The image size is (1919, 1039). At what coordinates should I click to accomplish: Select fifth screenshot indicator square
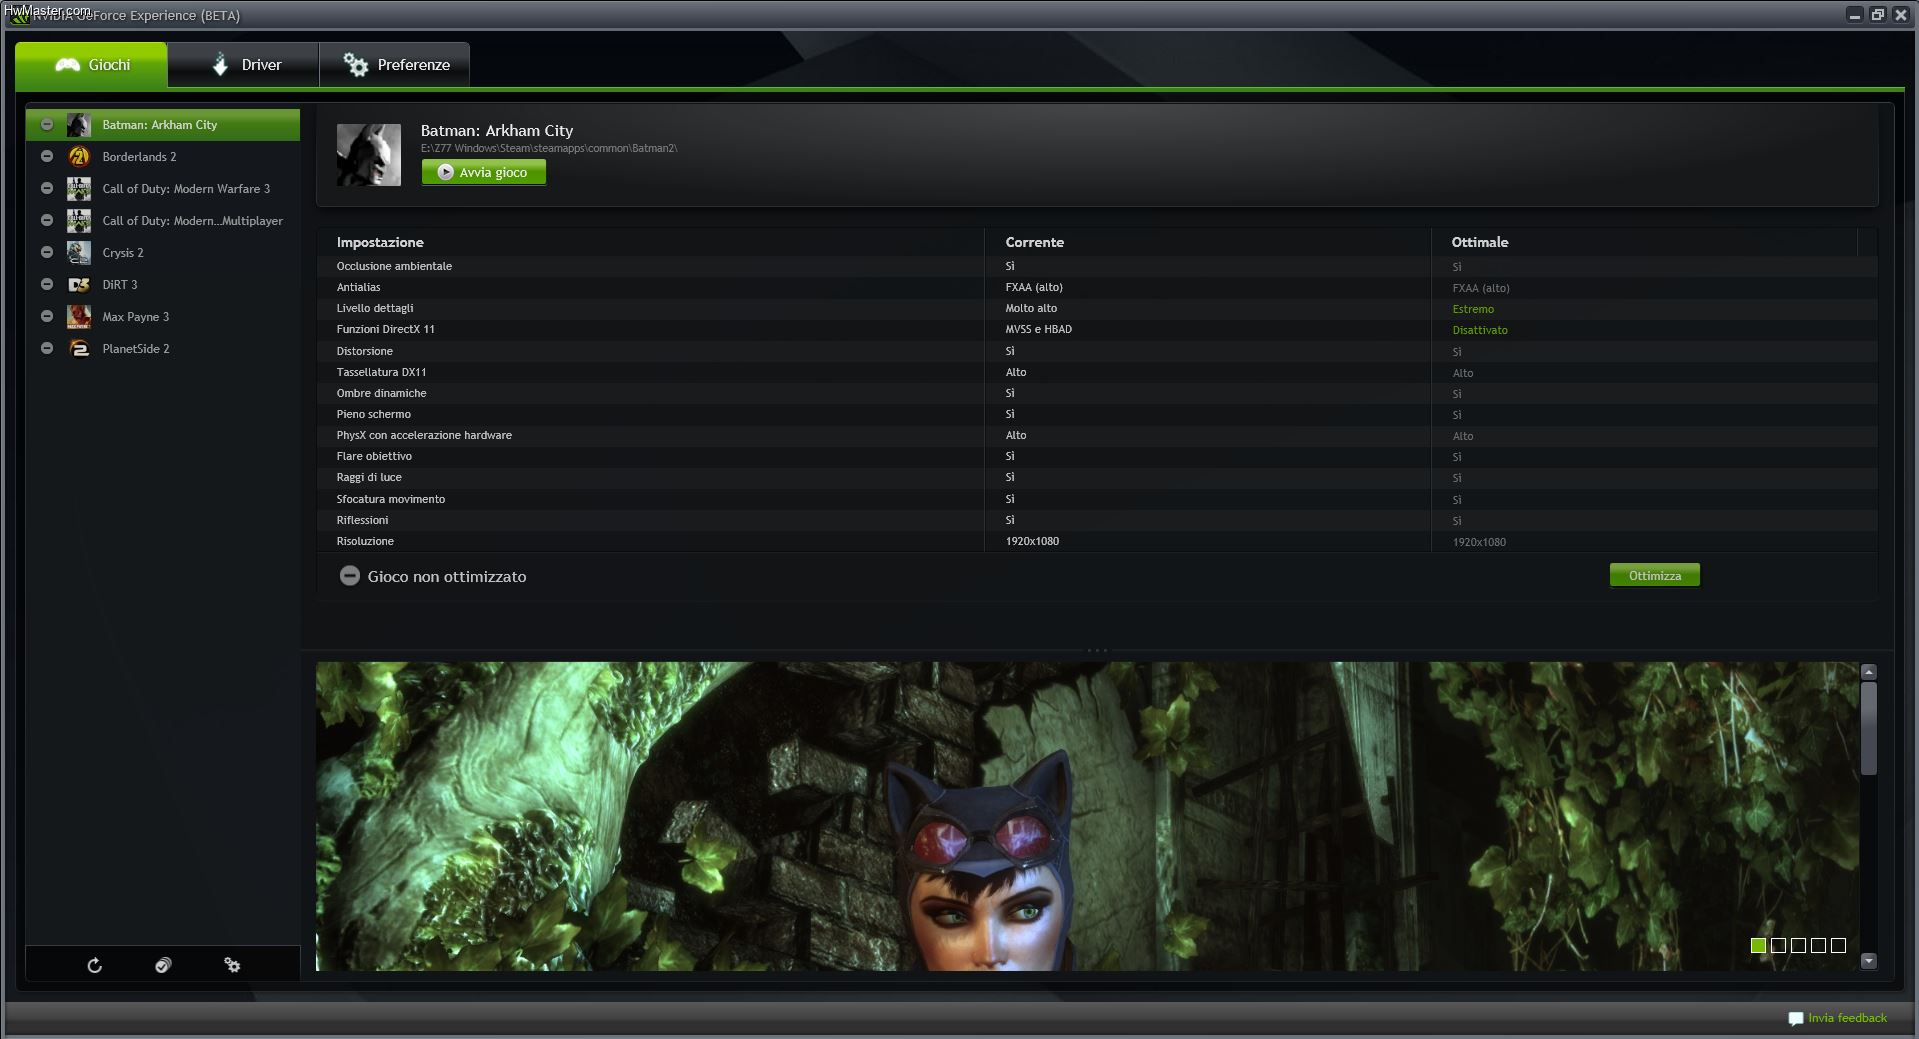(1838, 945)
